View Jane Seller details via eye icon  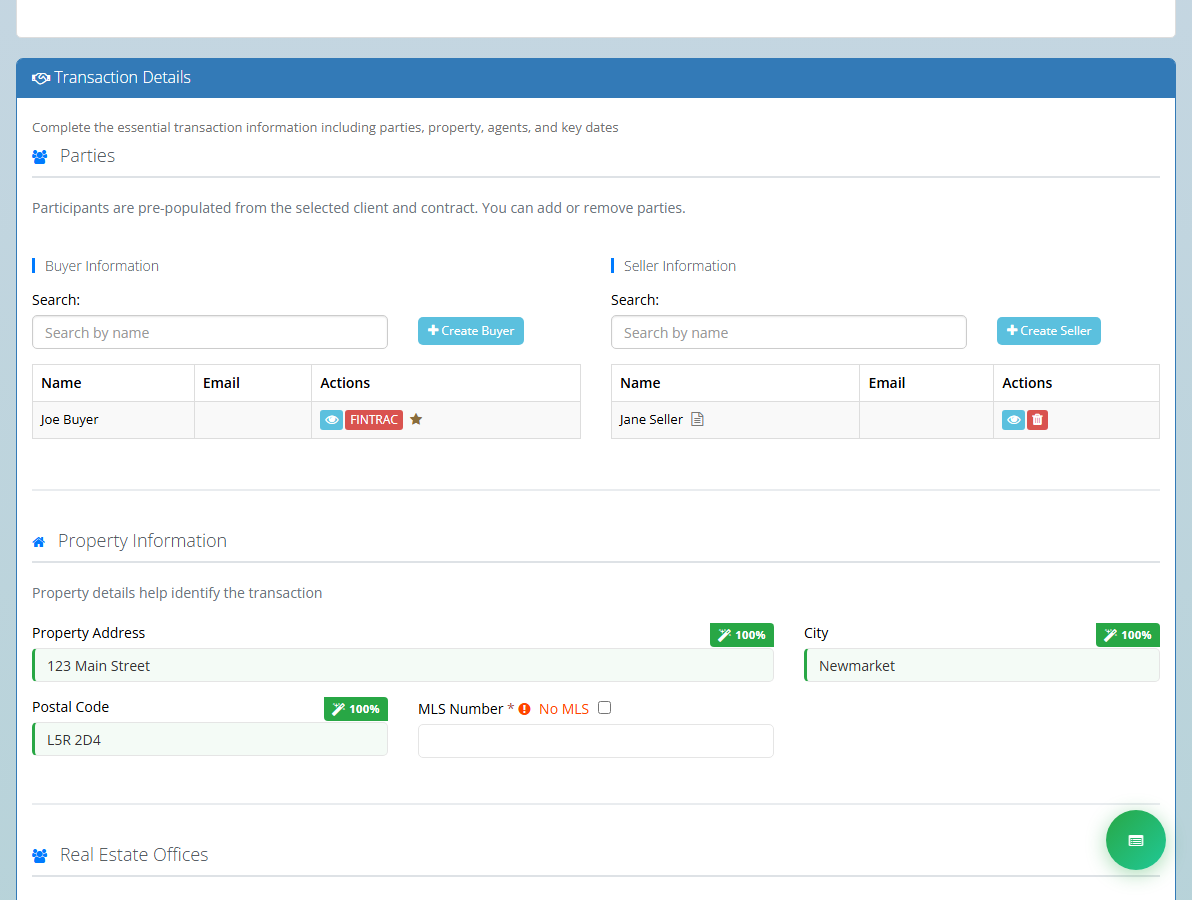[1013, 420]
